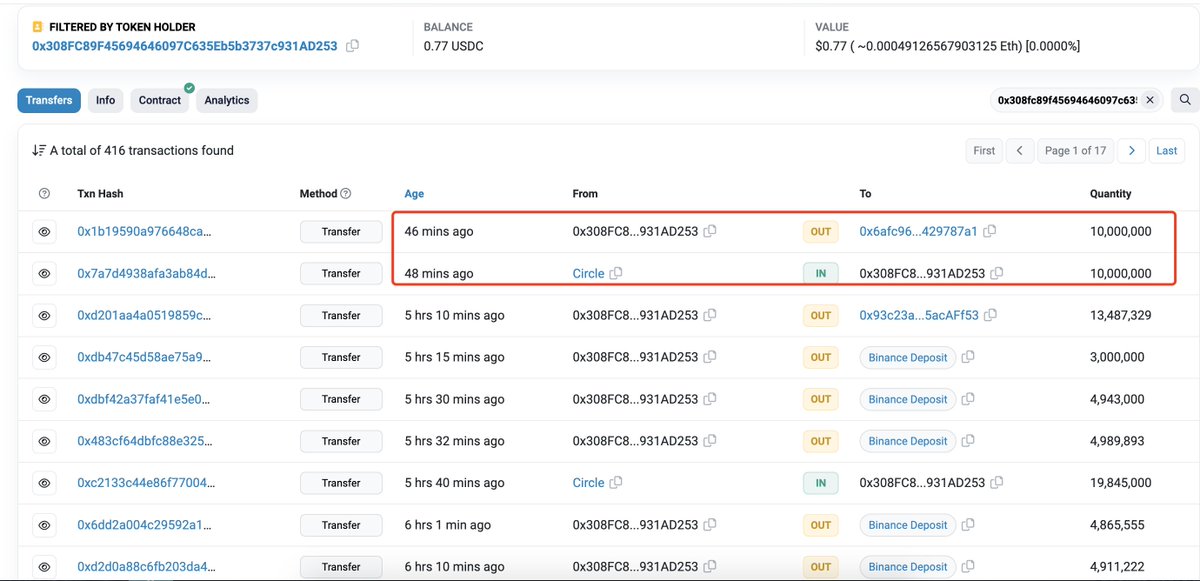View details eye for 0xdb47c45d58ae75a9
This screenshot has width=1200, height=581.
[x=44, y=357]
